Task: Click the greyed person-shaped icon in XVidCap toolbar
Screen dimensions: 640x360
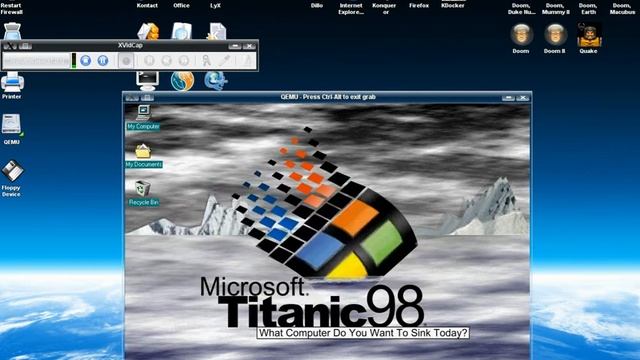Action: coord(207,61)
